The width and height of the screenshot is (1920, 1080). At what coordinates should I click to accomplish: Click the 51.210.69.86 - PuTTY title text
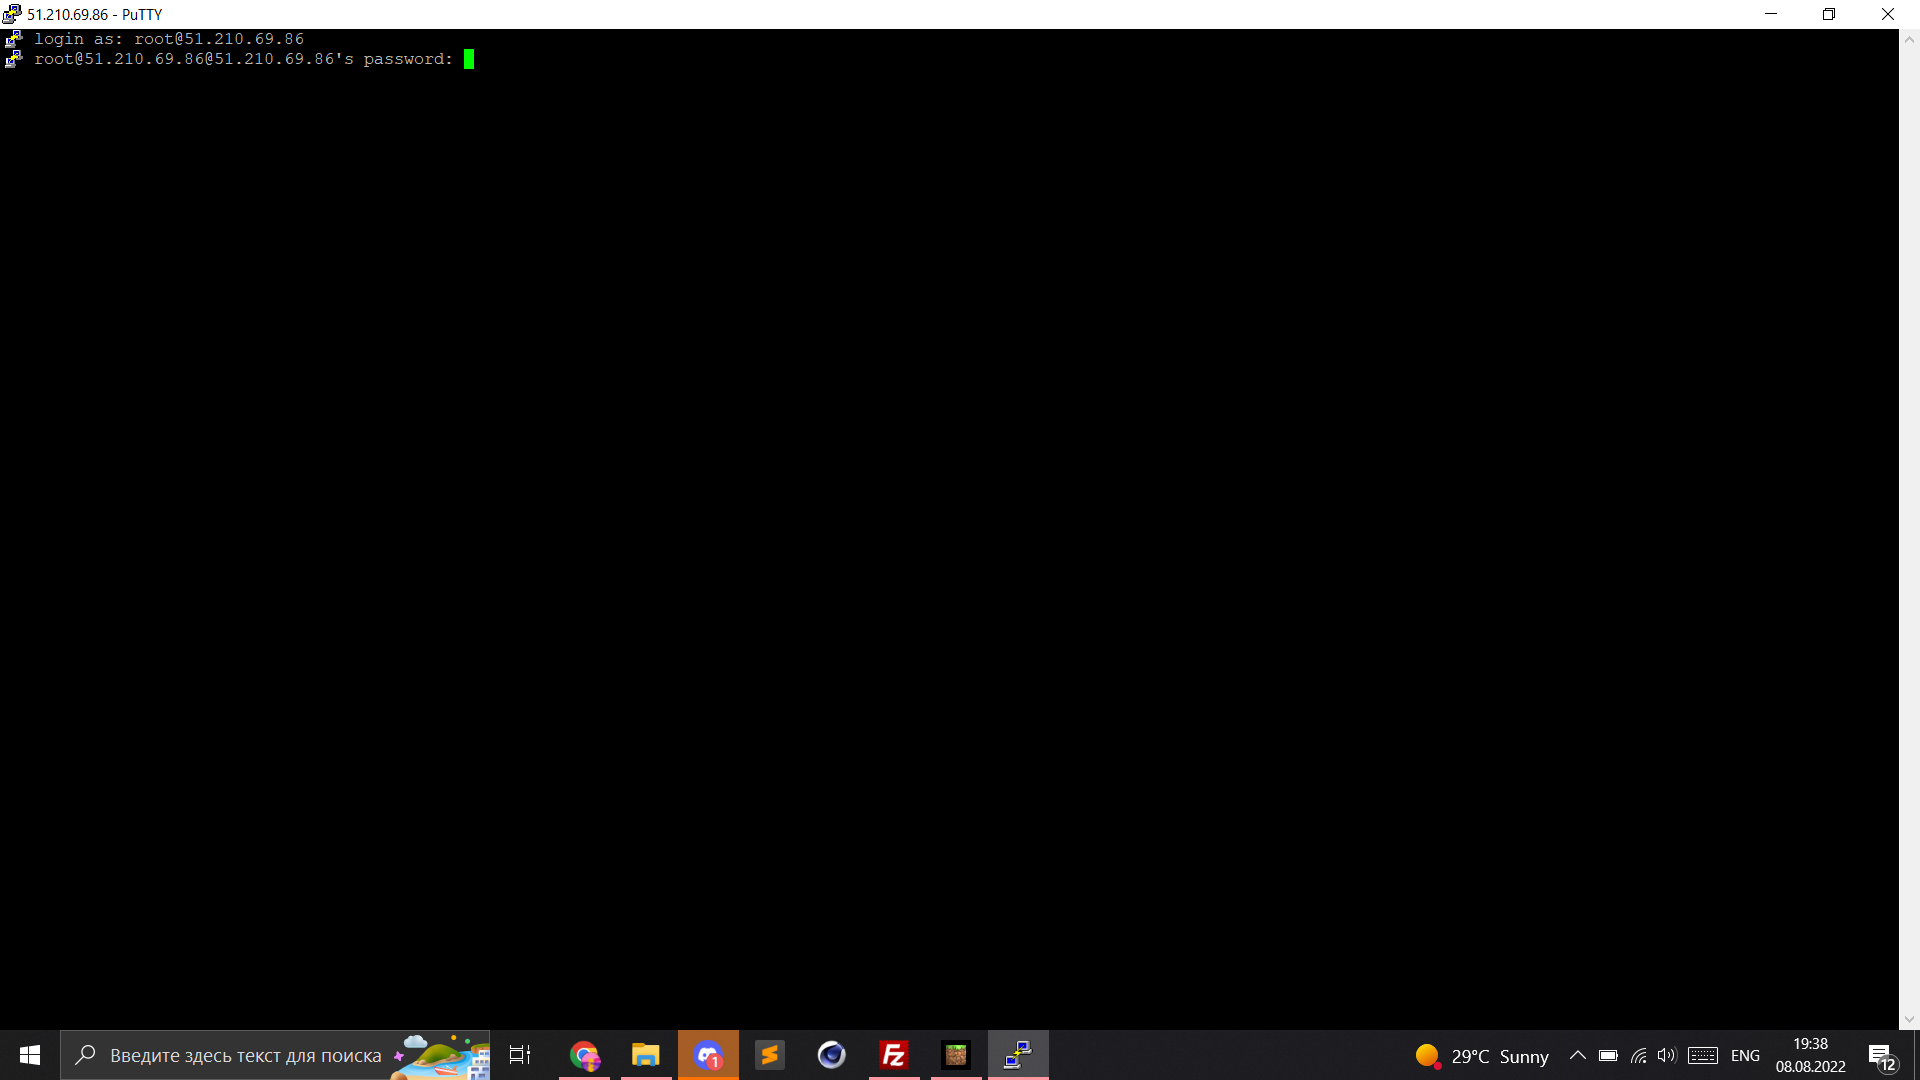point(94,15)
